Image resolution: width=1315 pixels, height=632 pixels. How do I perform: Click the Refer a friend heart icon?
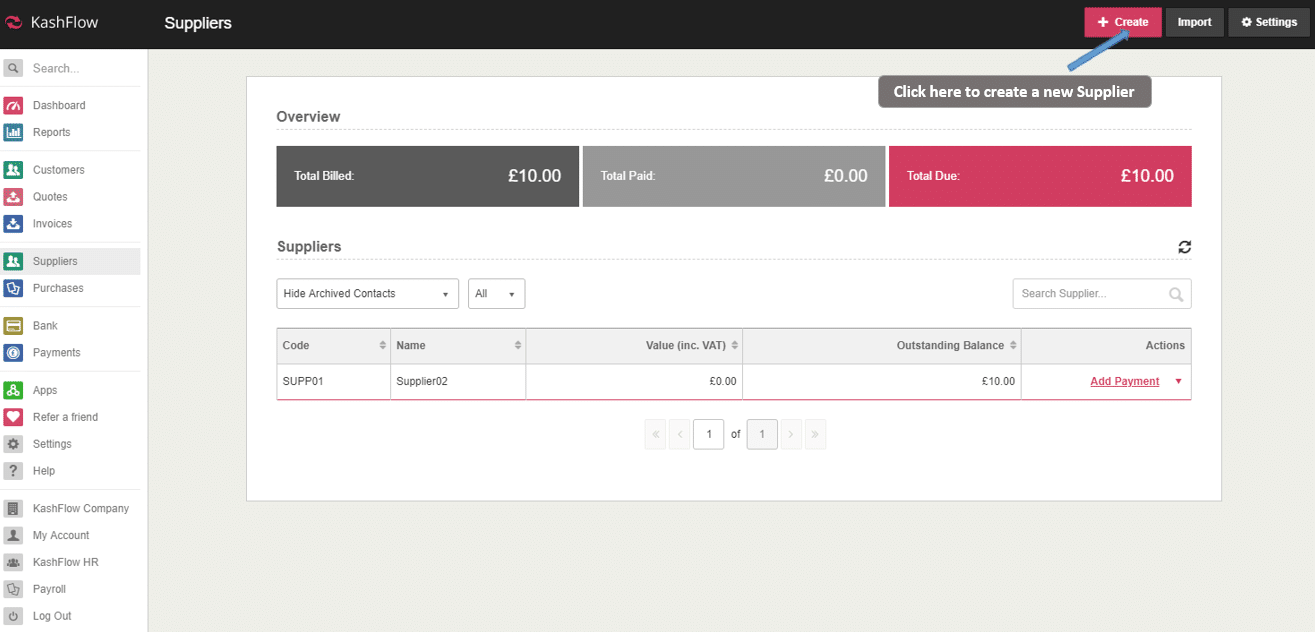pyautogui.click(x=13, y=417)
